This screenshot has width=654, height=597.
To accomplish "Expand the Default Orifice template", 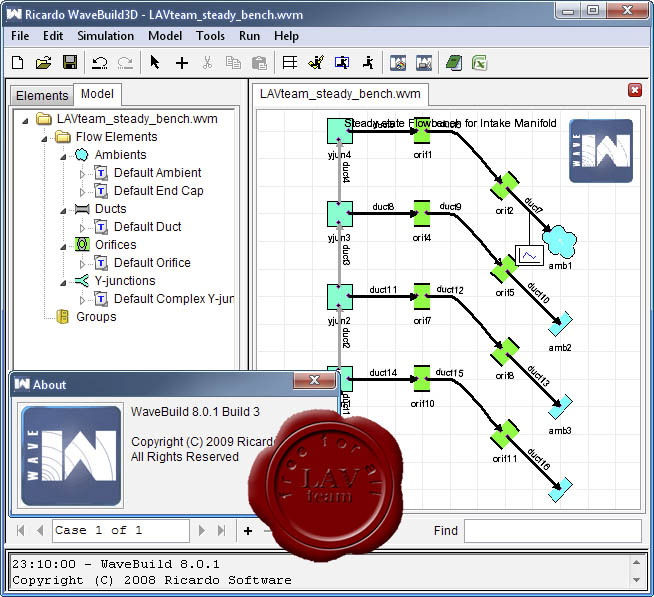I will [x=82, y=264].
